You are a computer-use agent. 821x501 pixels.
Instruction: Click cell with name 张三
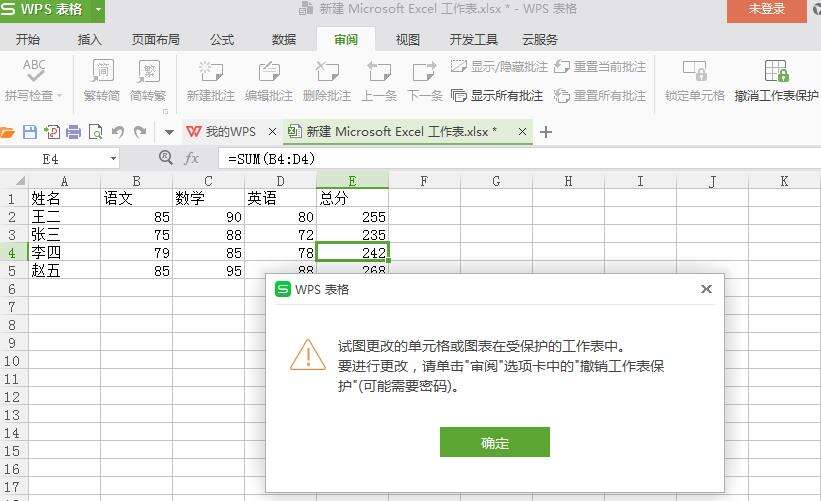click(x=64, y=235)
